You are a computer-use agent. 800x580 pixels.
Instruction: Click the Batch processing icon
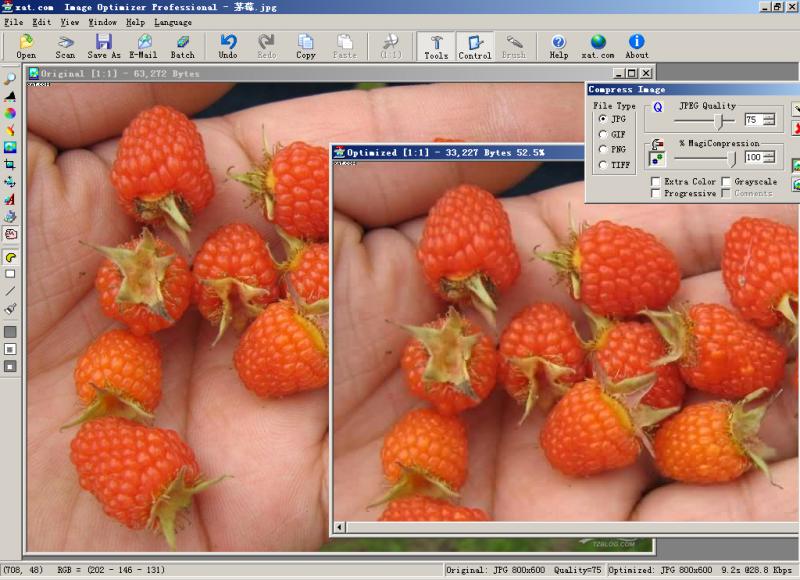click(182, 45)
